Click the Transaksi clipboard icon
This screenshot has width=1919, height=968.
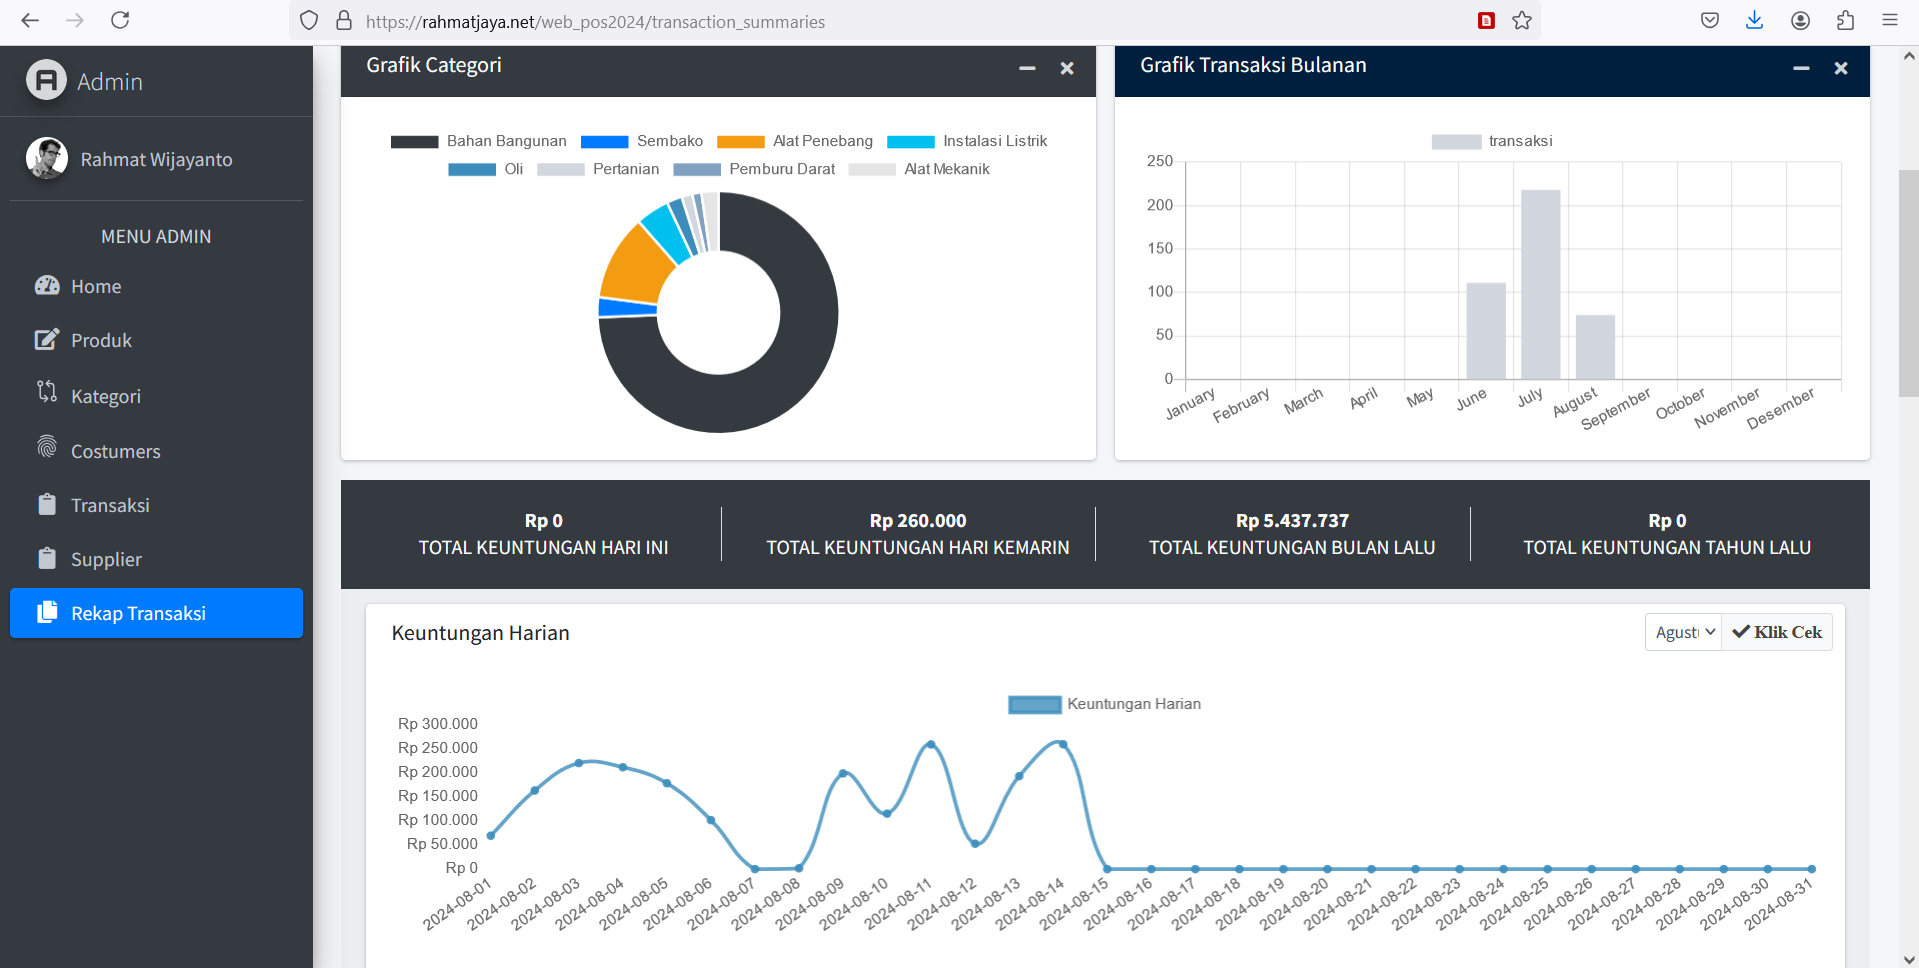point(47,504)
